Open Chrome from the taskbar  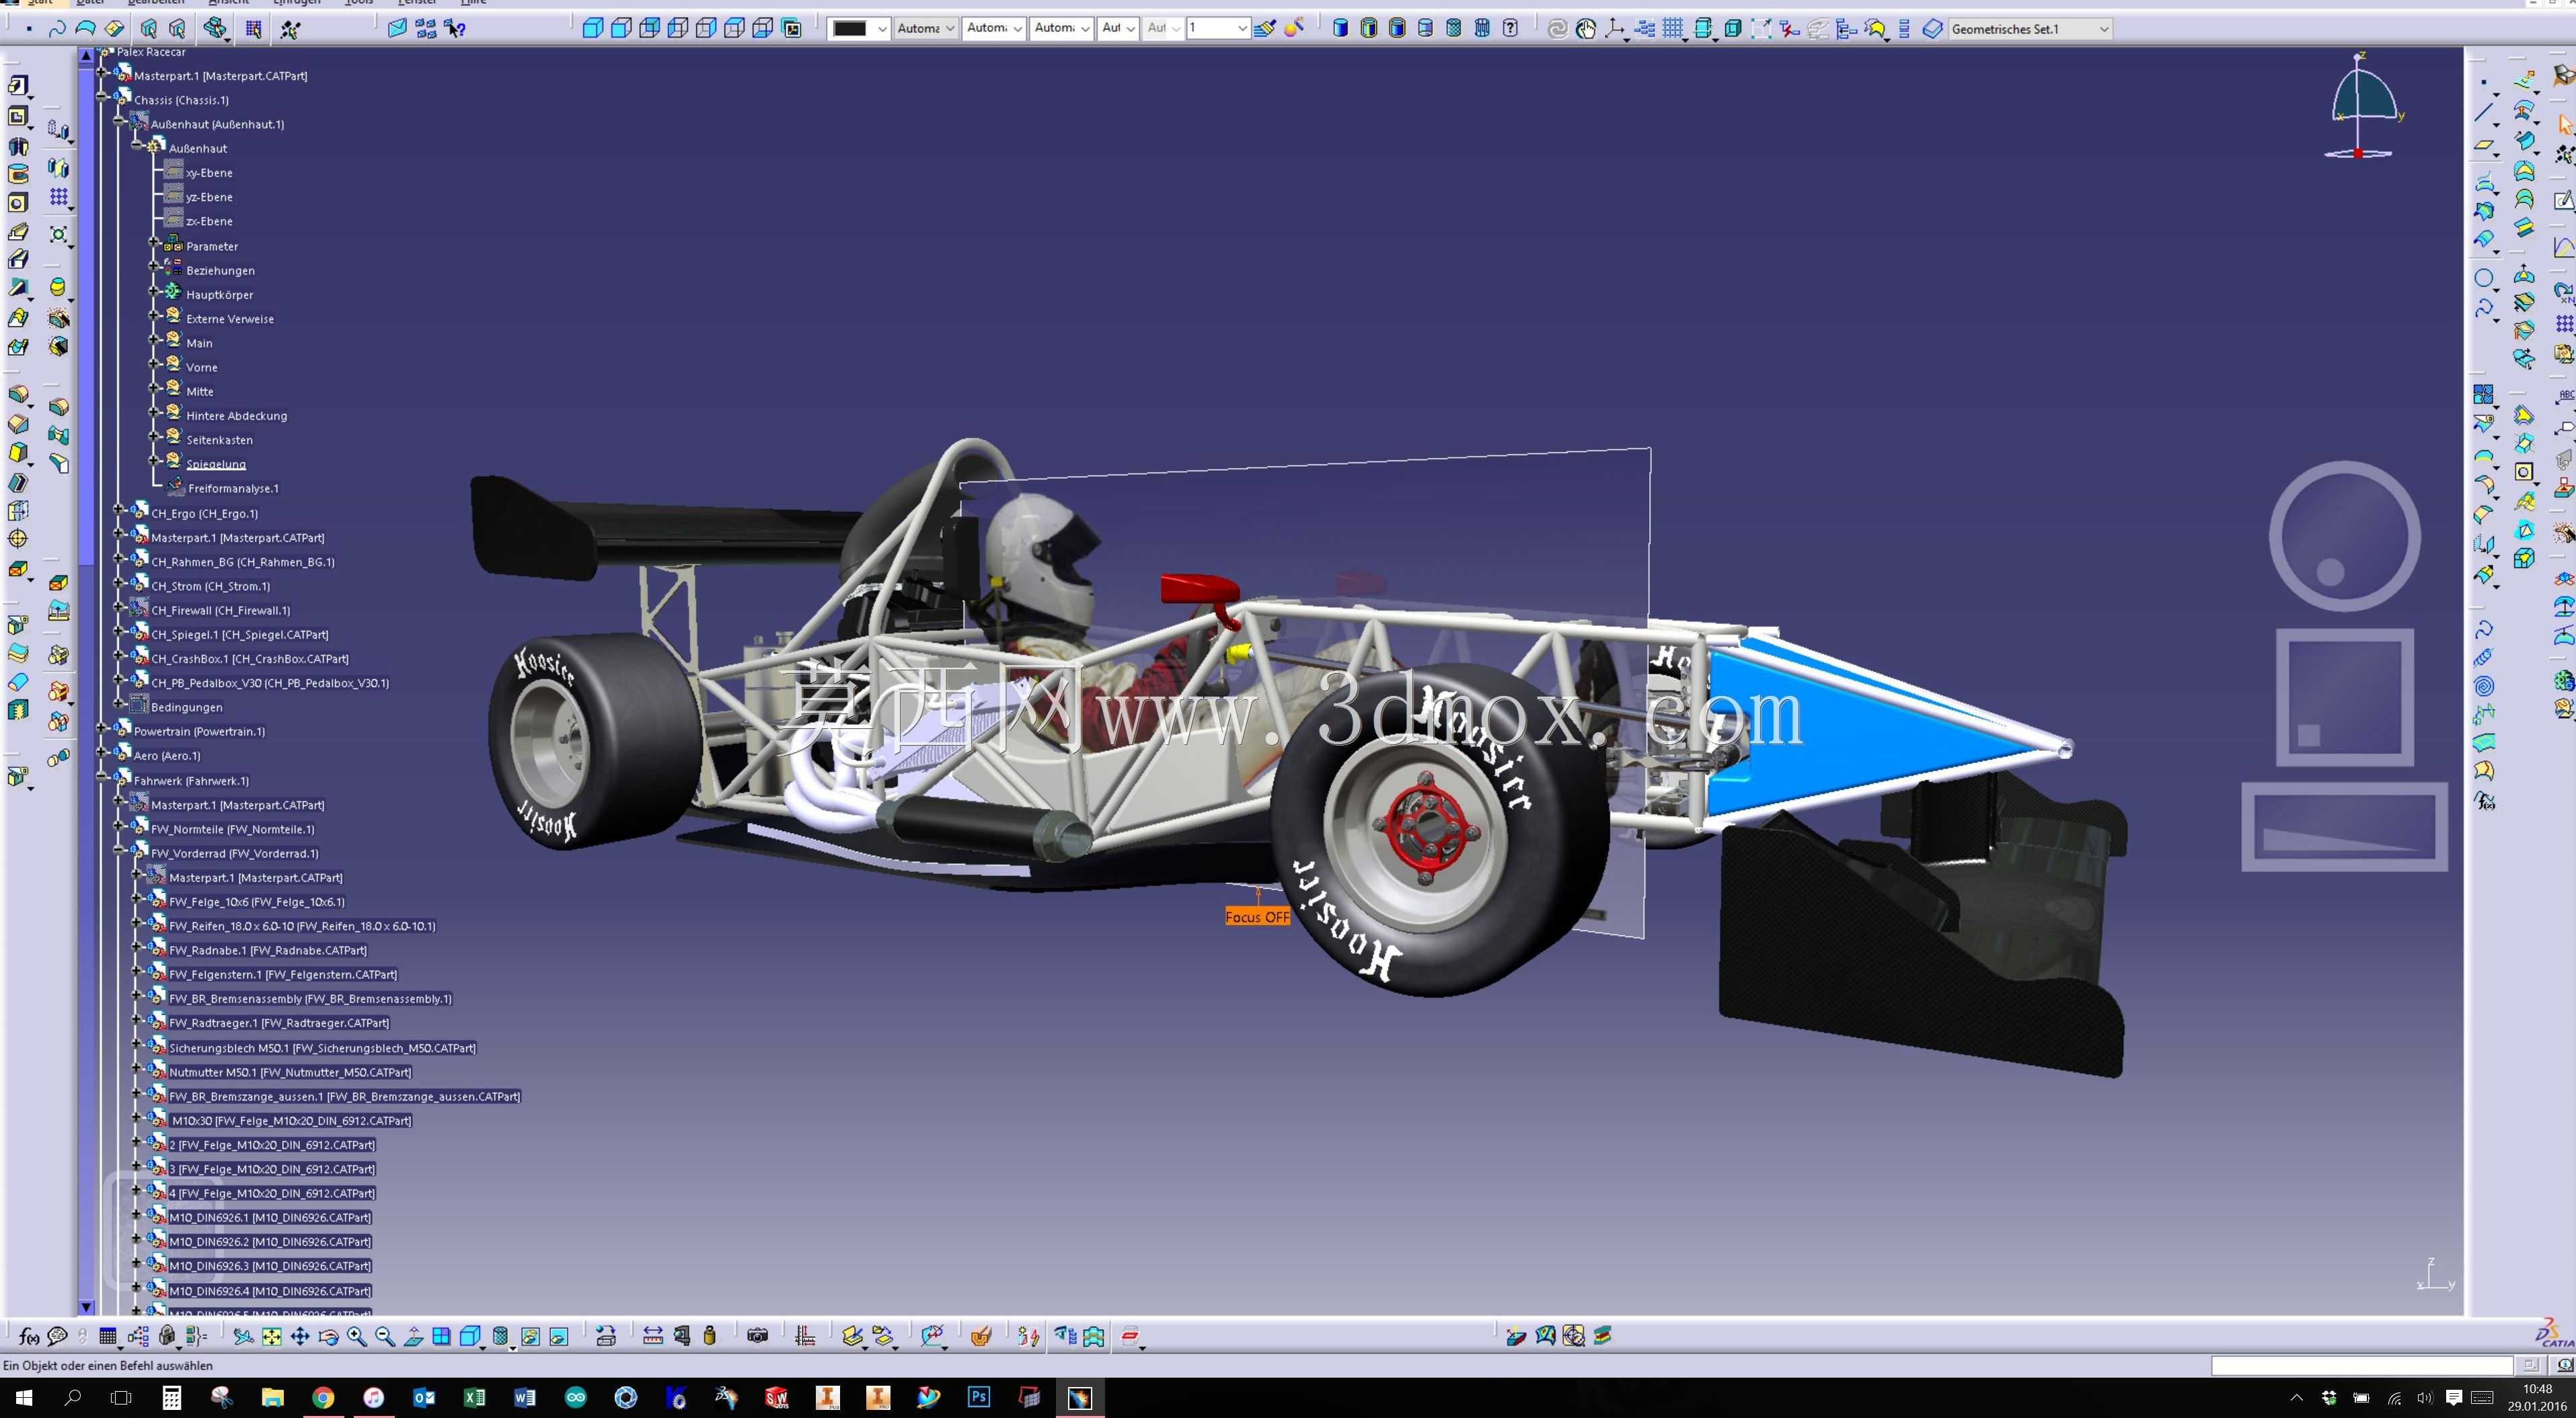323,1397
